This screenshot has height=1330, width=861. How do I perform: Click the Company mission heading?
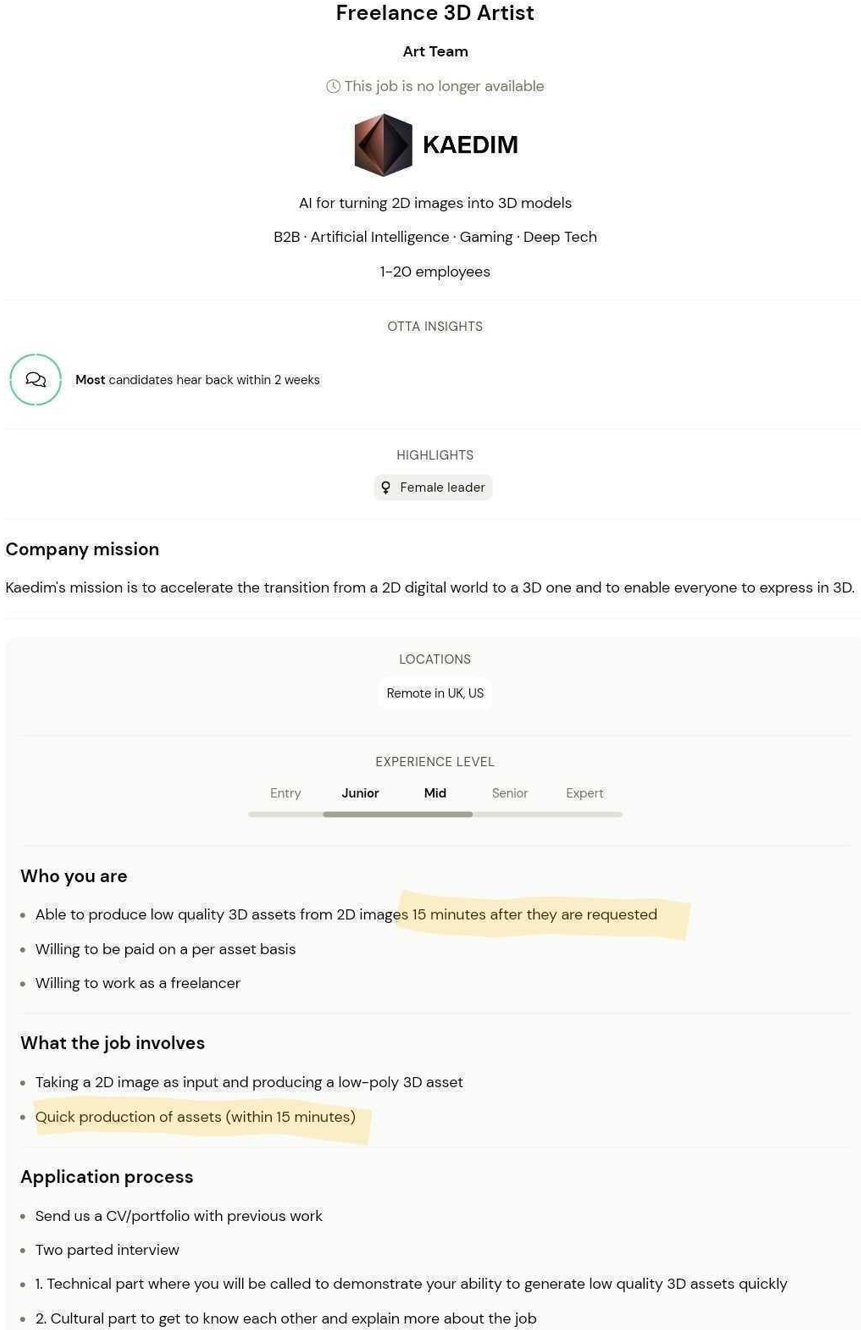[x=82, y=549]
